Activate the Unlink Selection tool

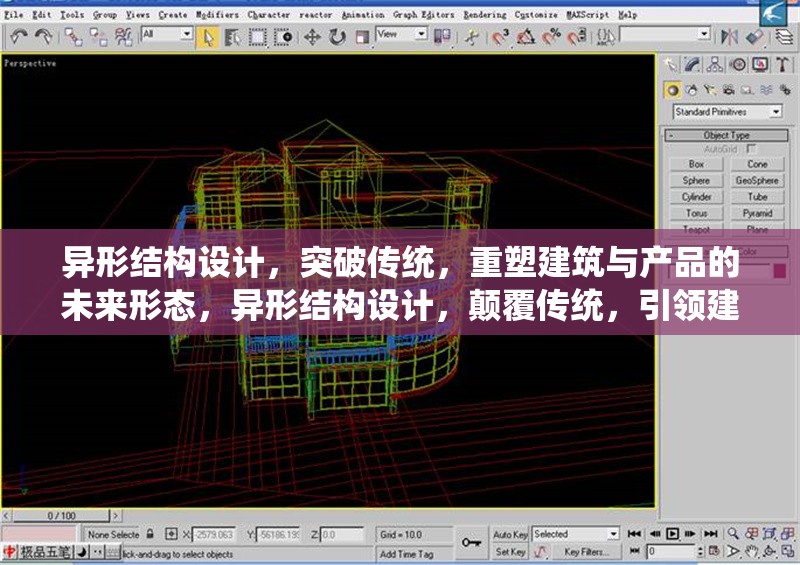[98, 37]
